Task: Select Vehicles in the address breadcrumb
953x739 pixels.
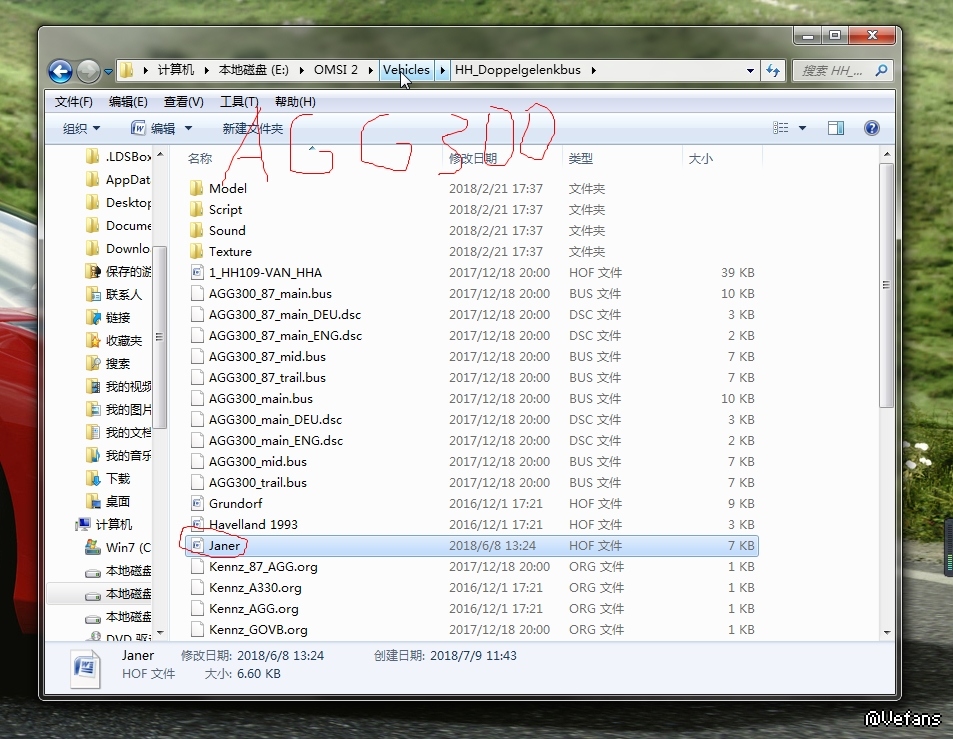Action: [x=406, y=70]
